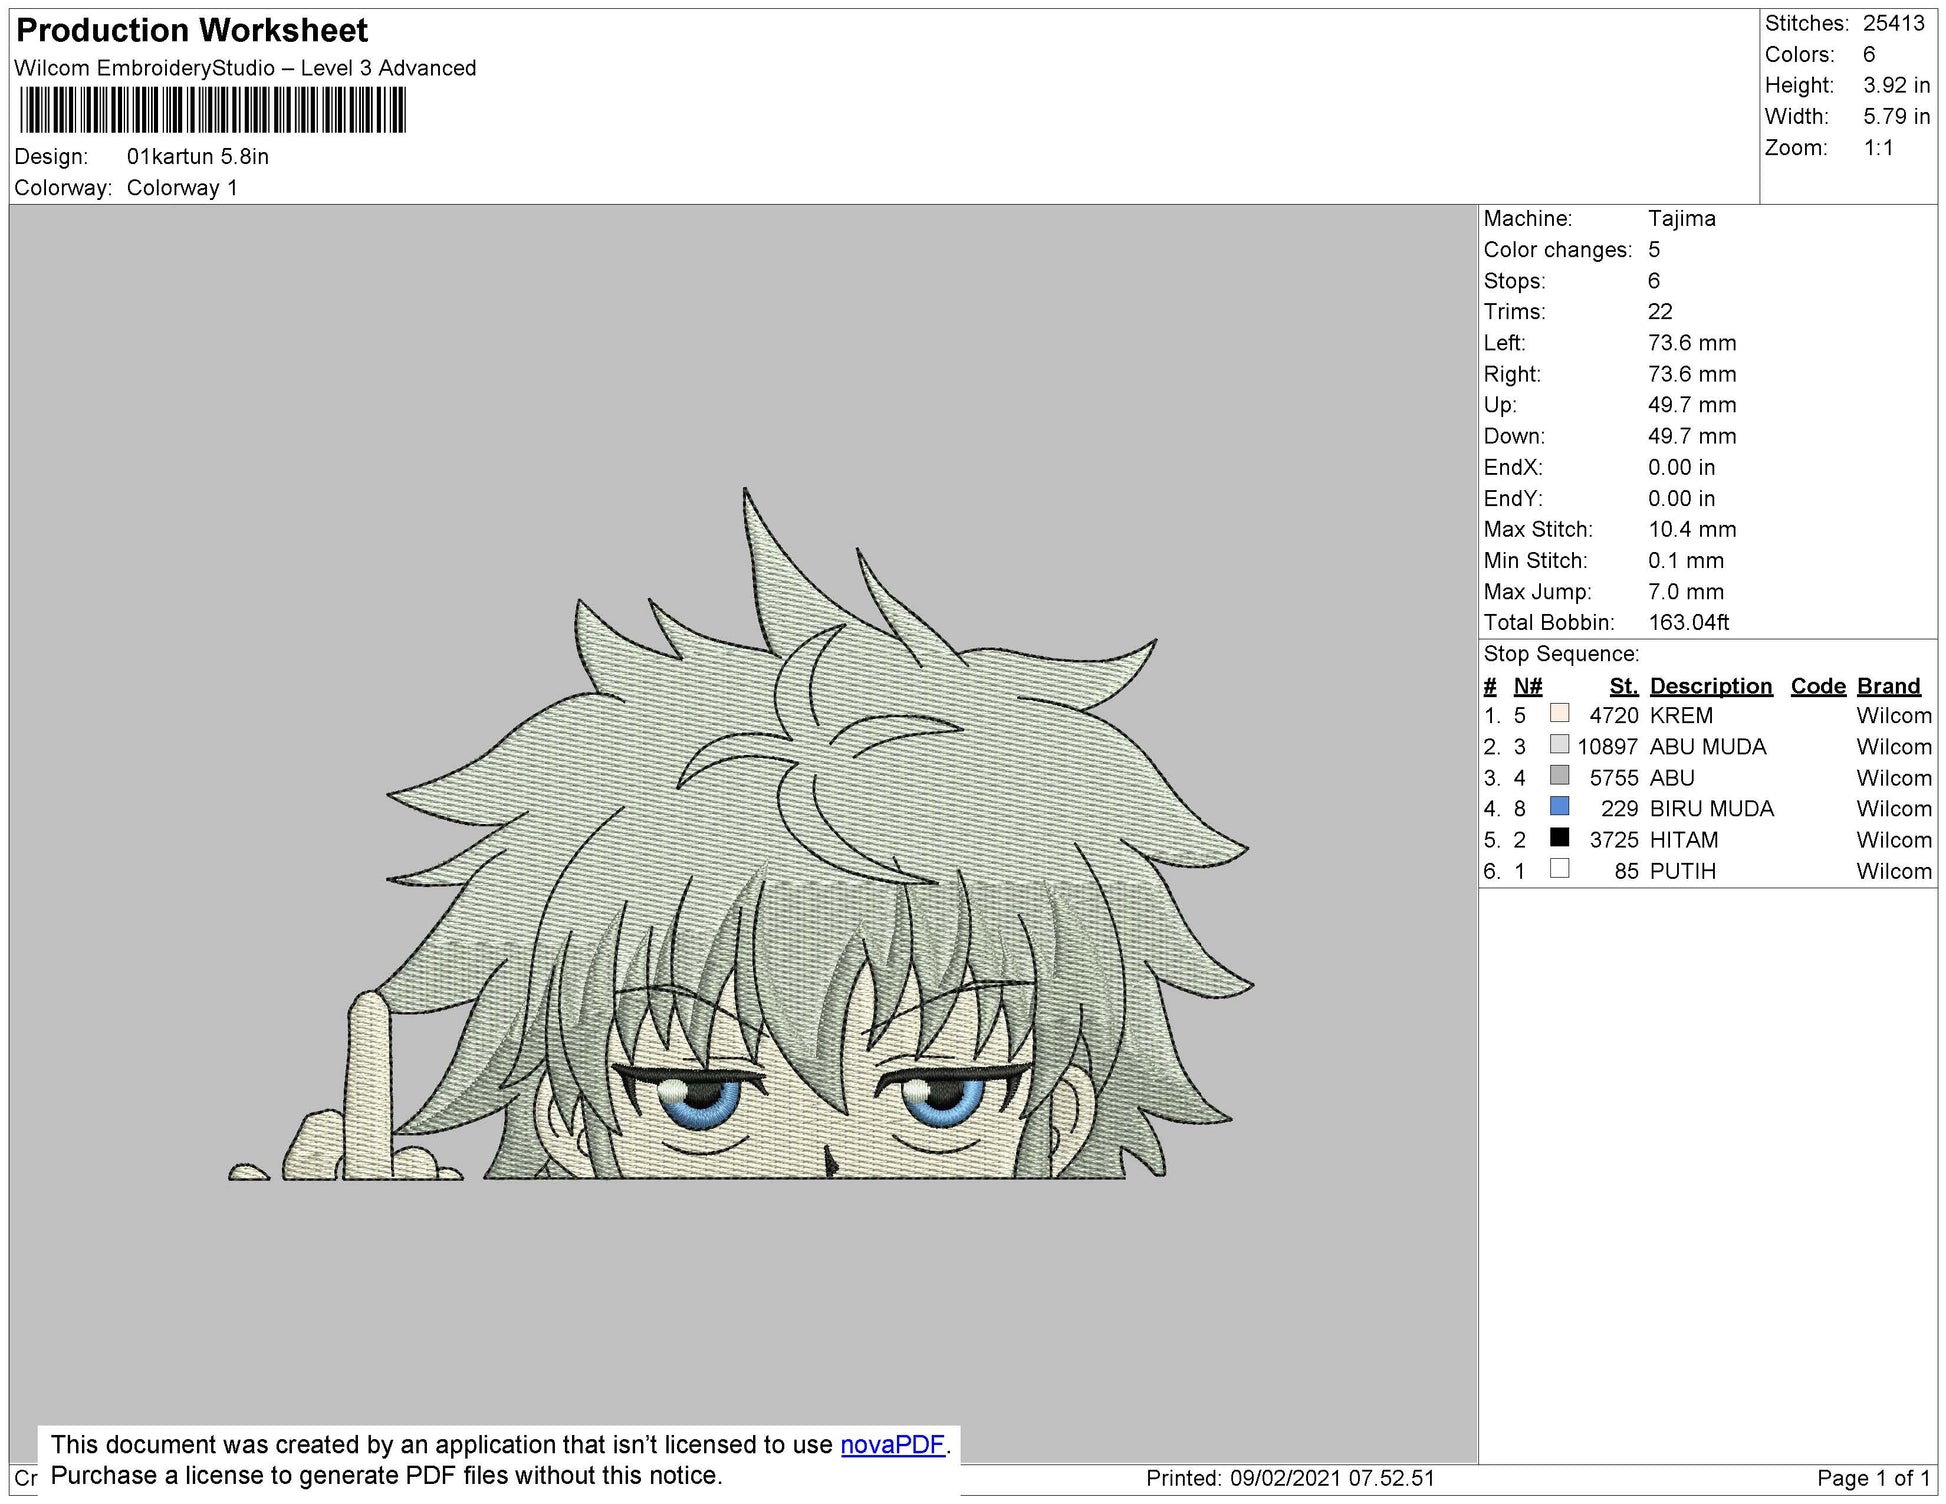
Task: Click the Page 1 of 1 footer
Action: coord(1873,1479)
